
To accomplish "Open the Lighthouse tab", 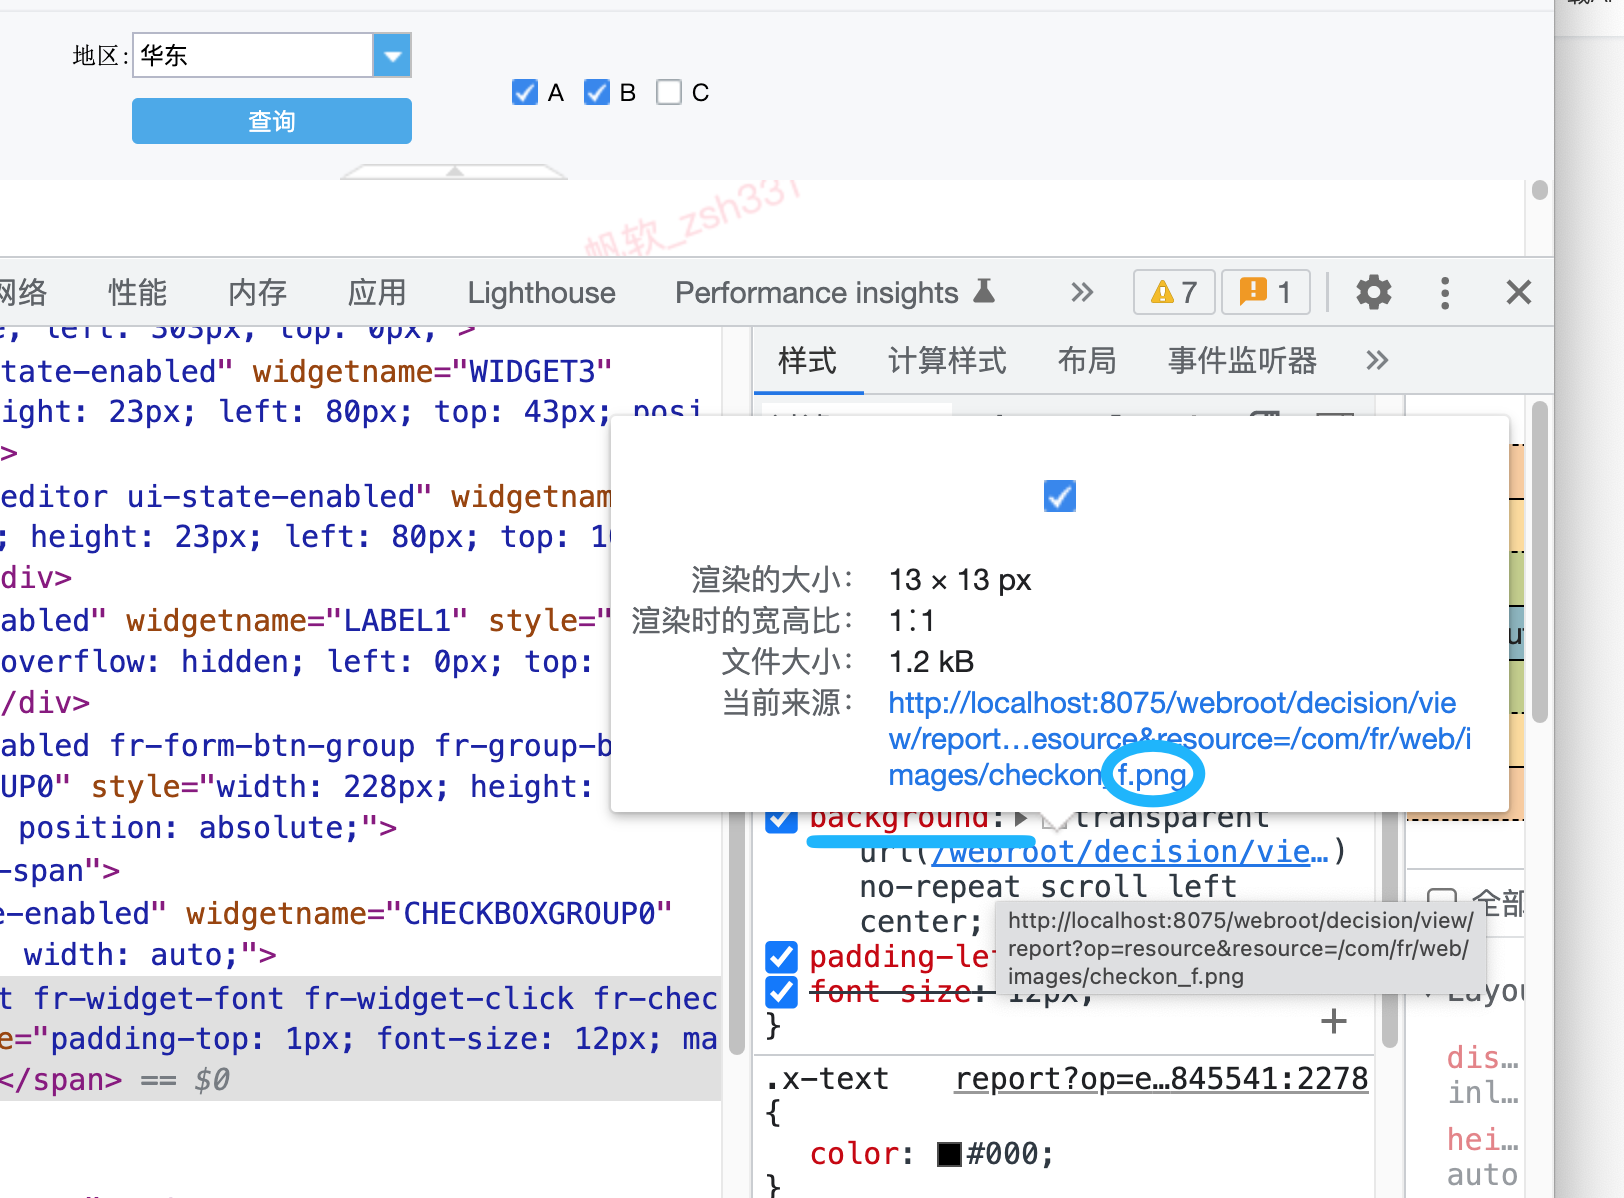I will tap(541, 292).
